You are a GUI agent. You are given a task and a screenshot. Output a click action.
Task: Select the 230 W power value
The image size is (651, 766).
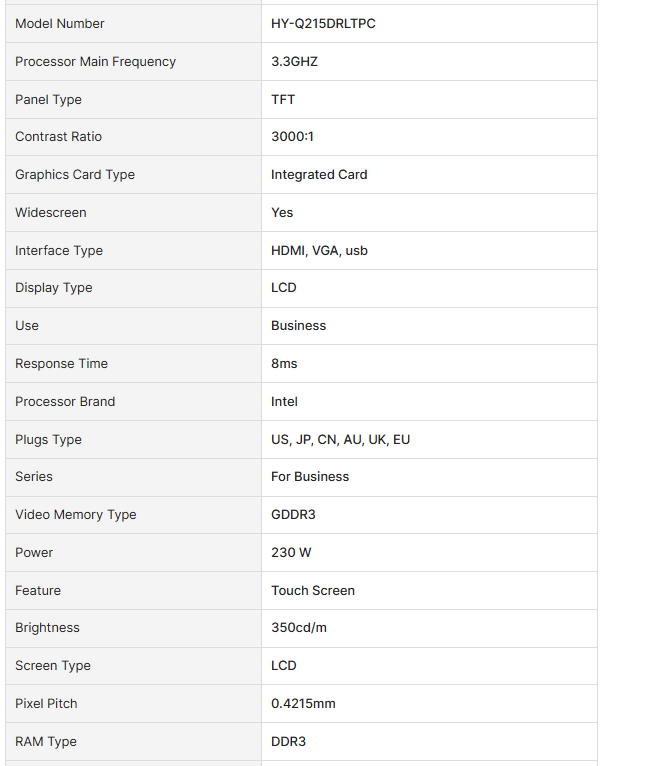[291, 553]
